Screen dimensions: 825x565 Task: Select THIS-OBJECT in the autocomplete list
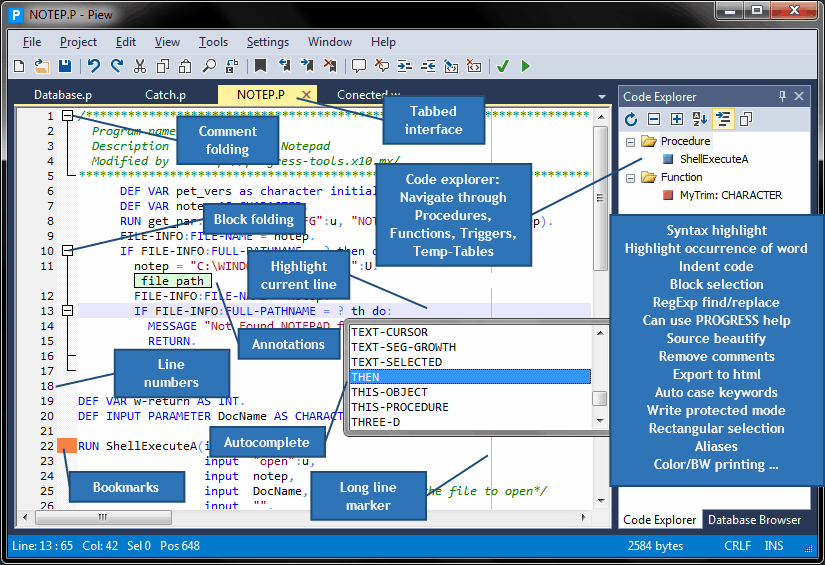pos(390,392)
